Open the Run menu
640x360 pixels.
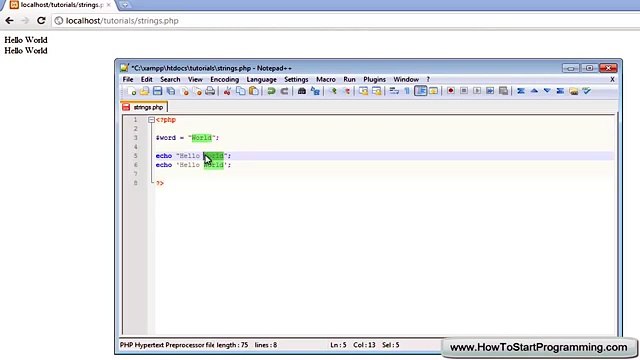tap(349, 80)
